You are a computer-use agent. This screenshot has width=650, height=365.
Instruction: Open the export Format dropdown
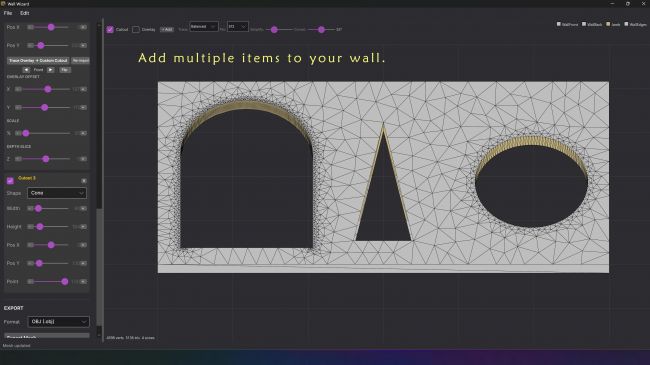pyautogui.click(x=58, y=321)
